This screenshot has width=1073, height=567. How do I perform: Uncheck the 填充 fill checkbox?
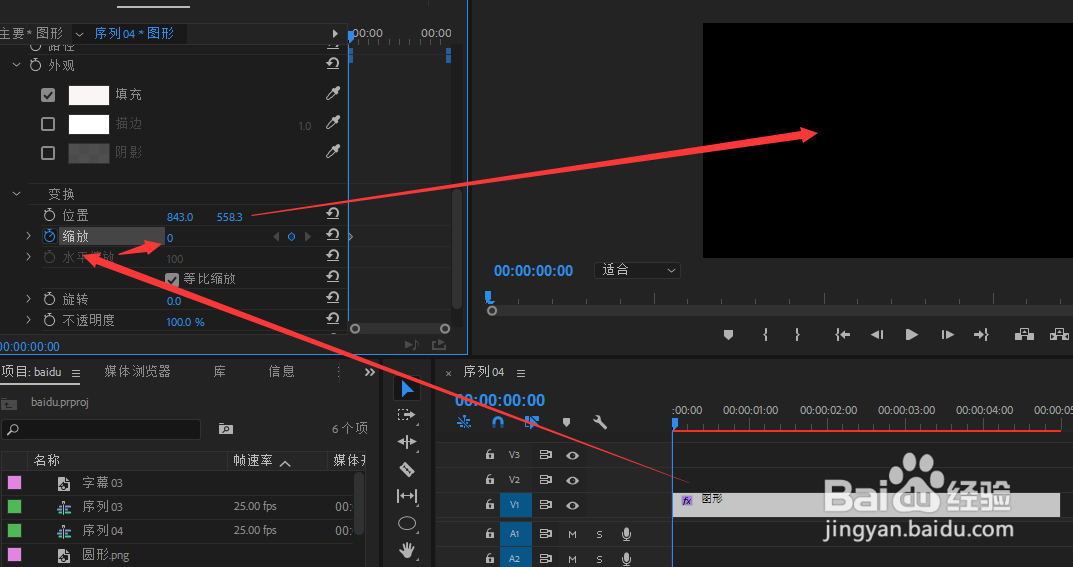coord(48,95)
